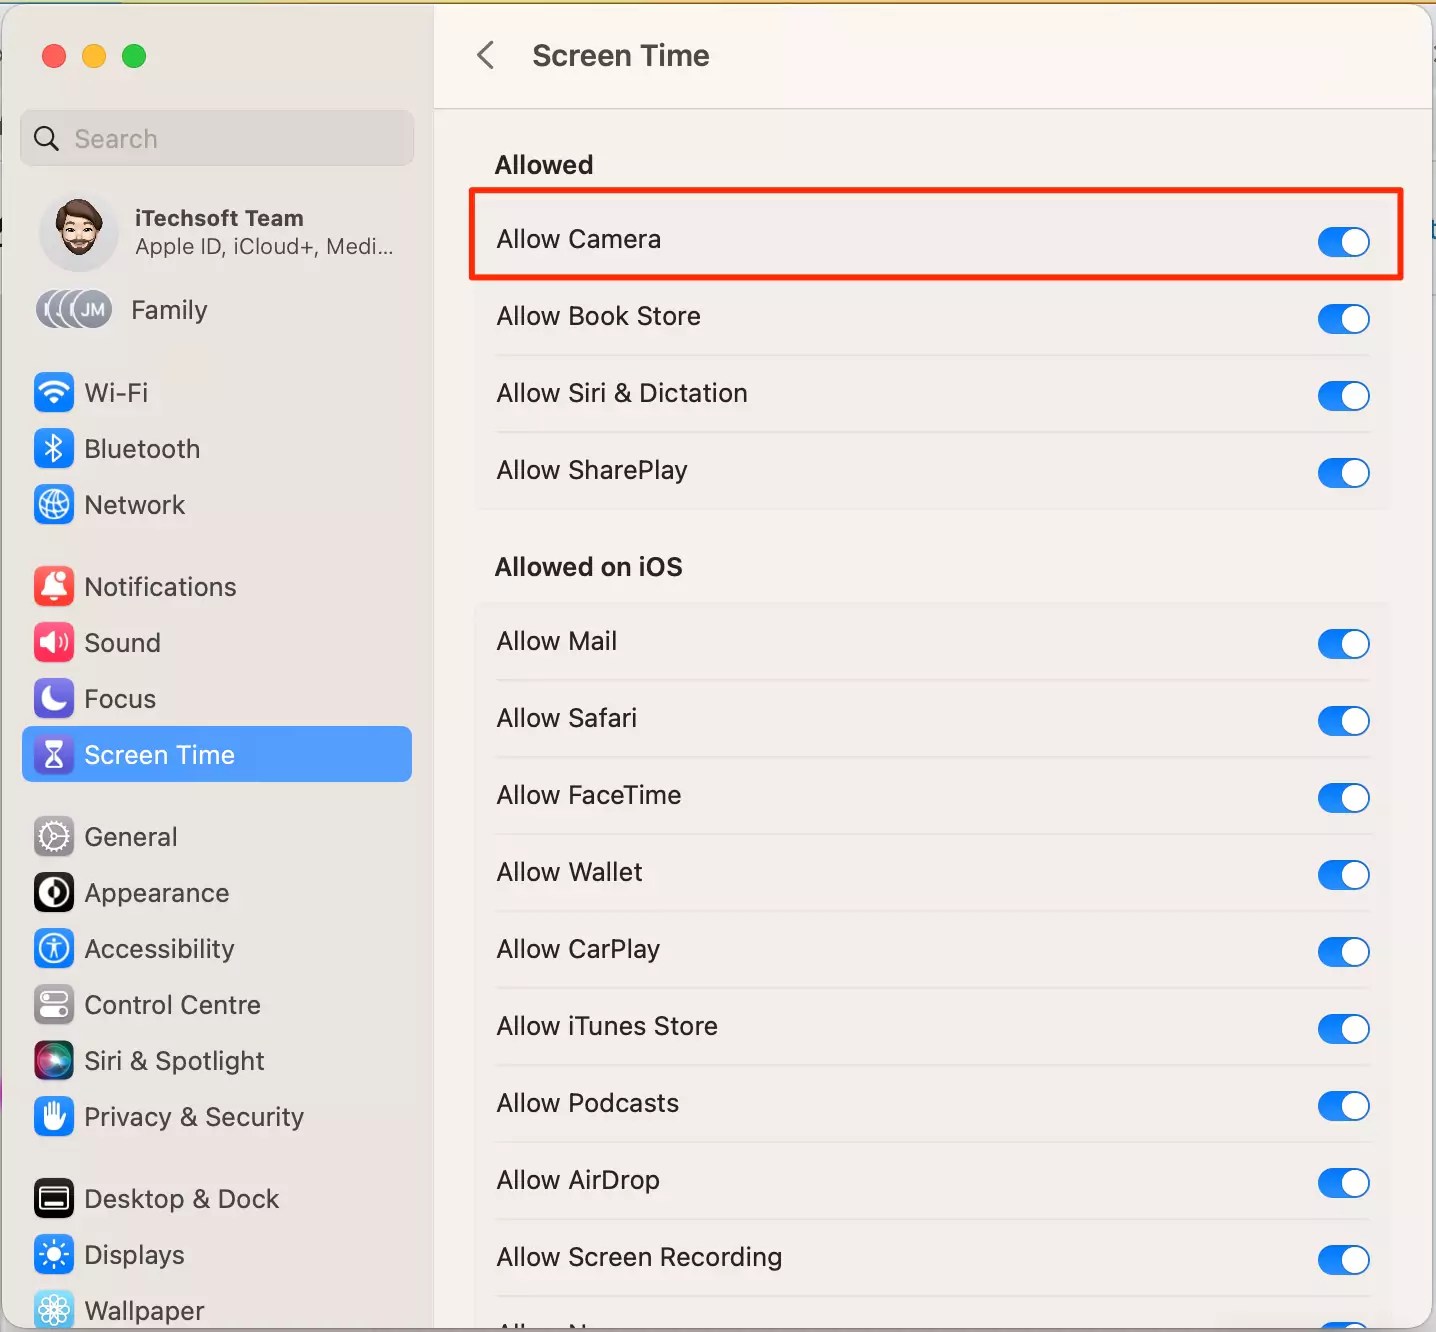Image resolution: width=1436 pixels, height=1332 pixels.
Task: Open Desktop & Dock settings label
Action: pos(181,1198)
